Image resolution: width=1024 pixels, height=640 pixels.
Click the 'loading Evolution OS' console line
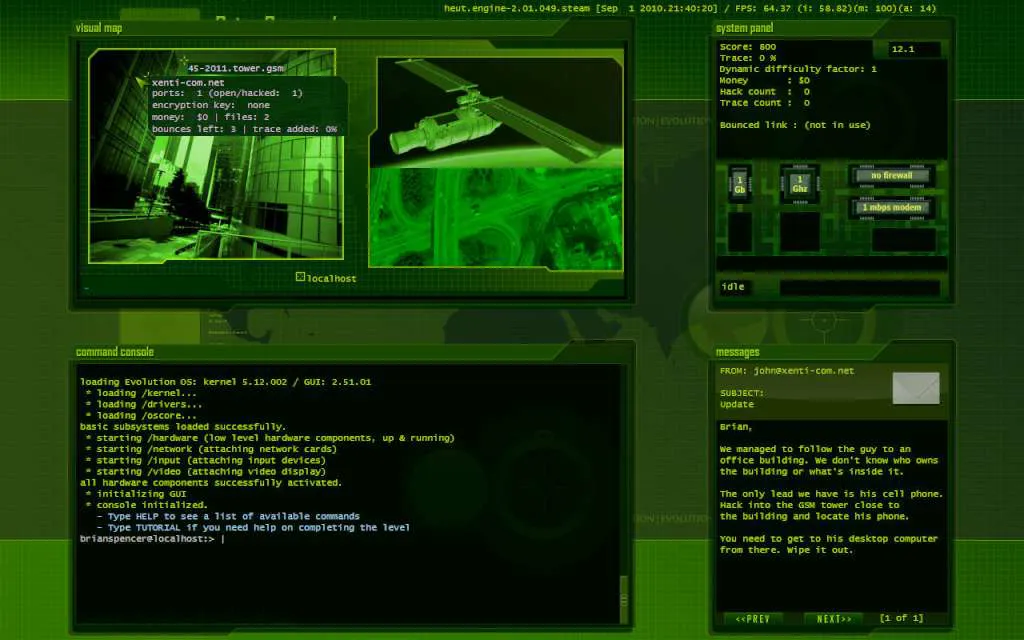click(x=225, y=382)
